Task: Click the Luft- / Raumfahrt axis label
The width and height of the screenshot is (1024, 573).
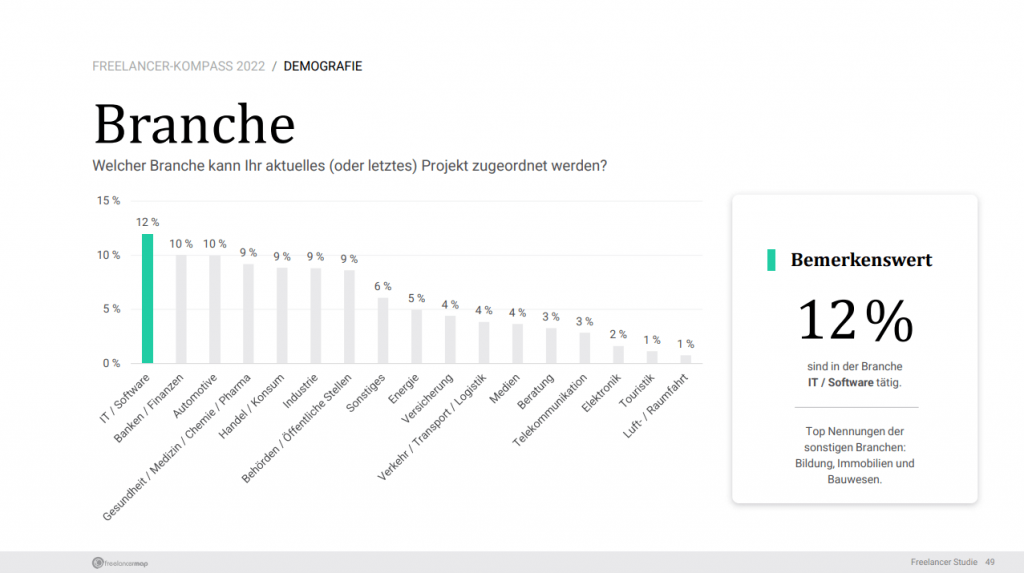Action: click(656, 406)
